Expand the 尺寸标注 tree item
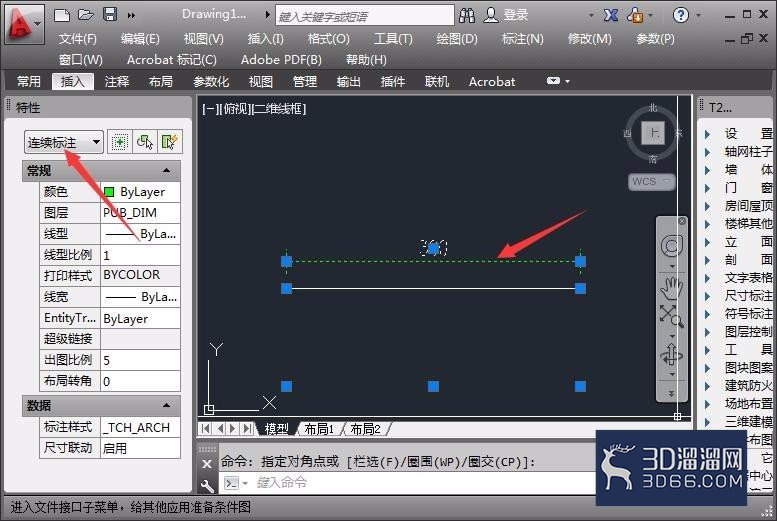Screen dimensions: 777x521 pyautogui.click(x=707, y=296)
